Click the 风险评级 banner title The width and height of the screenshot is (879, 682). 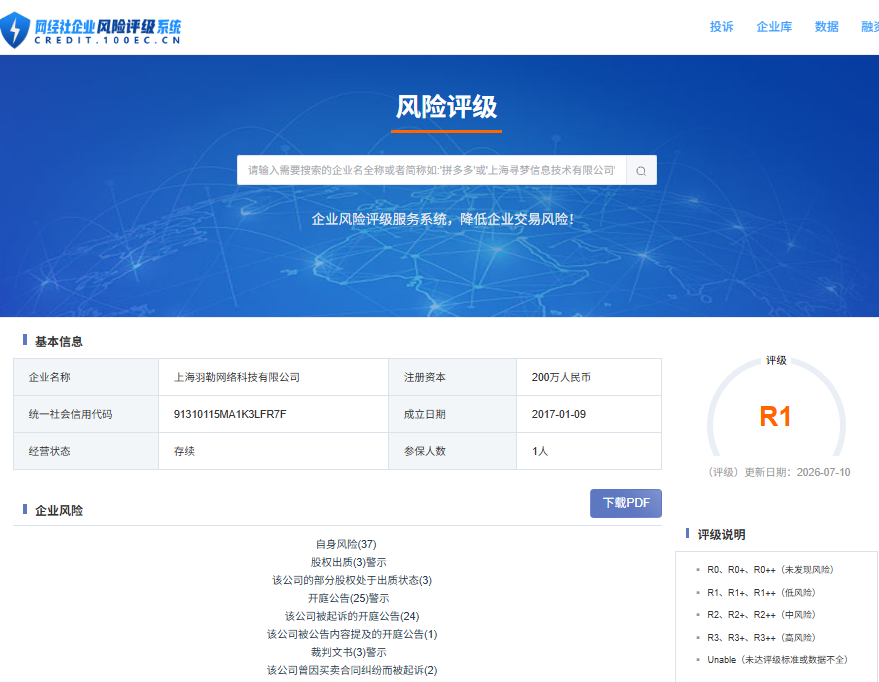(x=446, y=106)
